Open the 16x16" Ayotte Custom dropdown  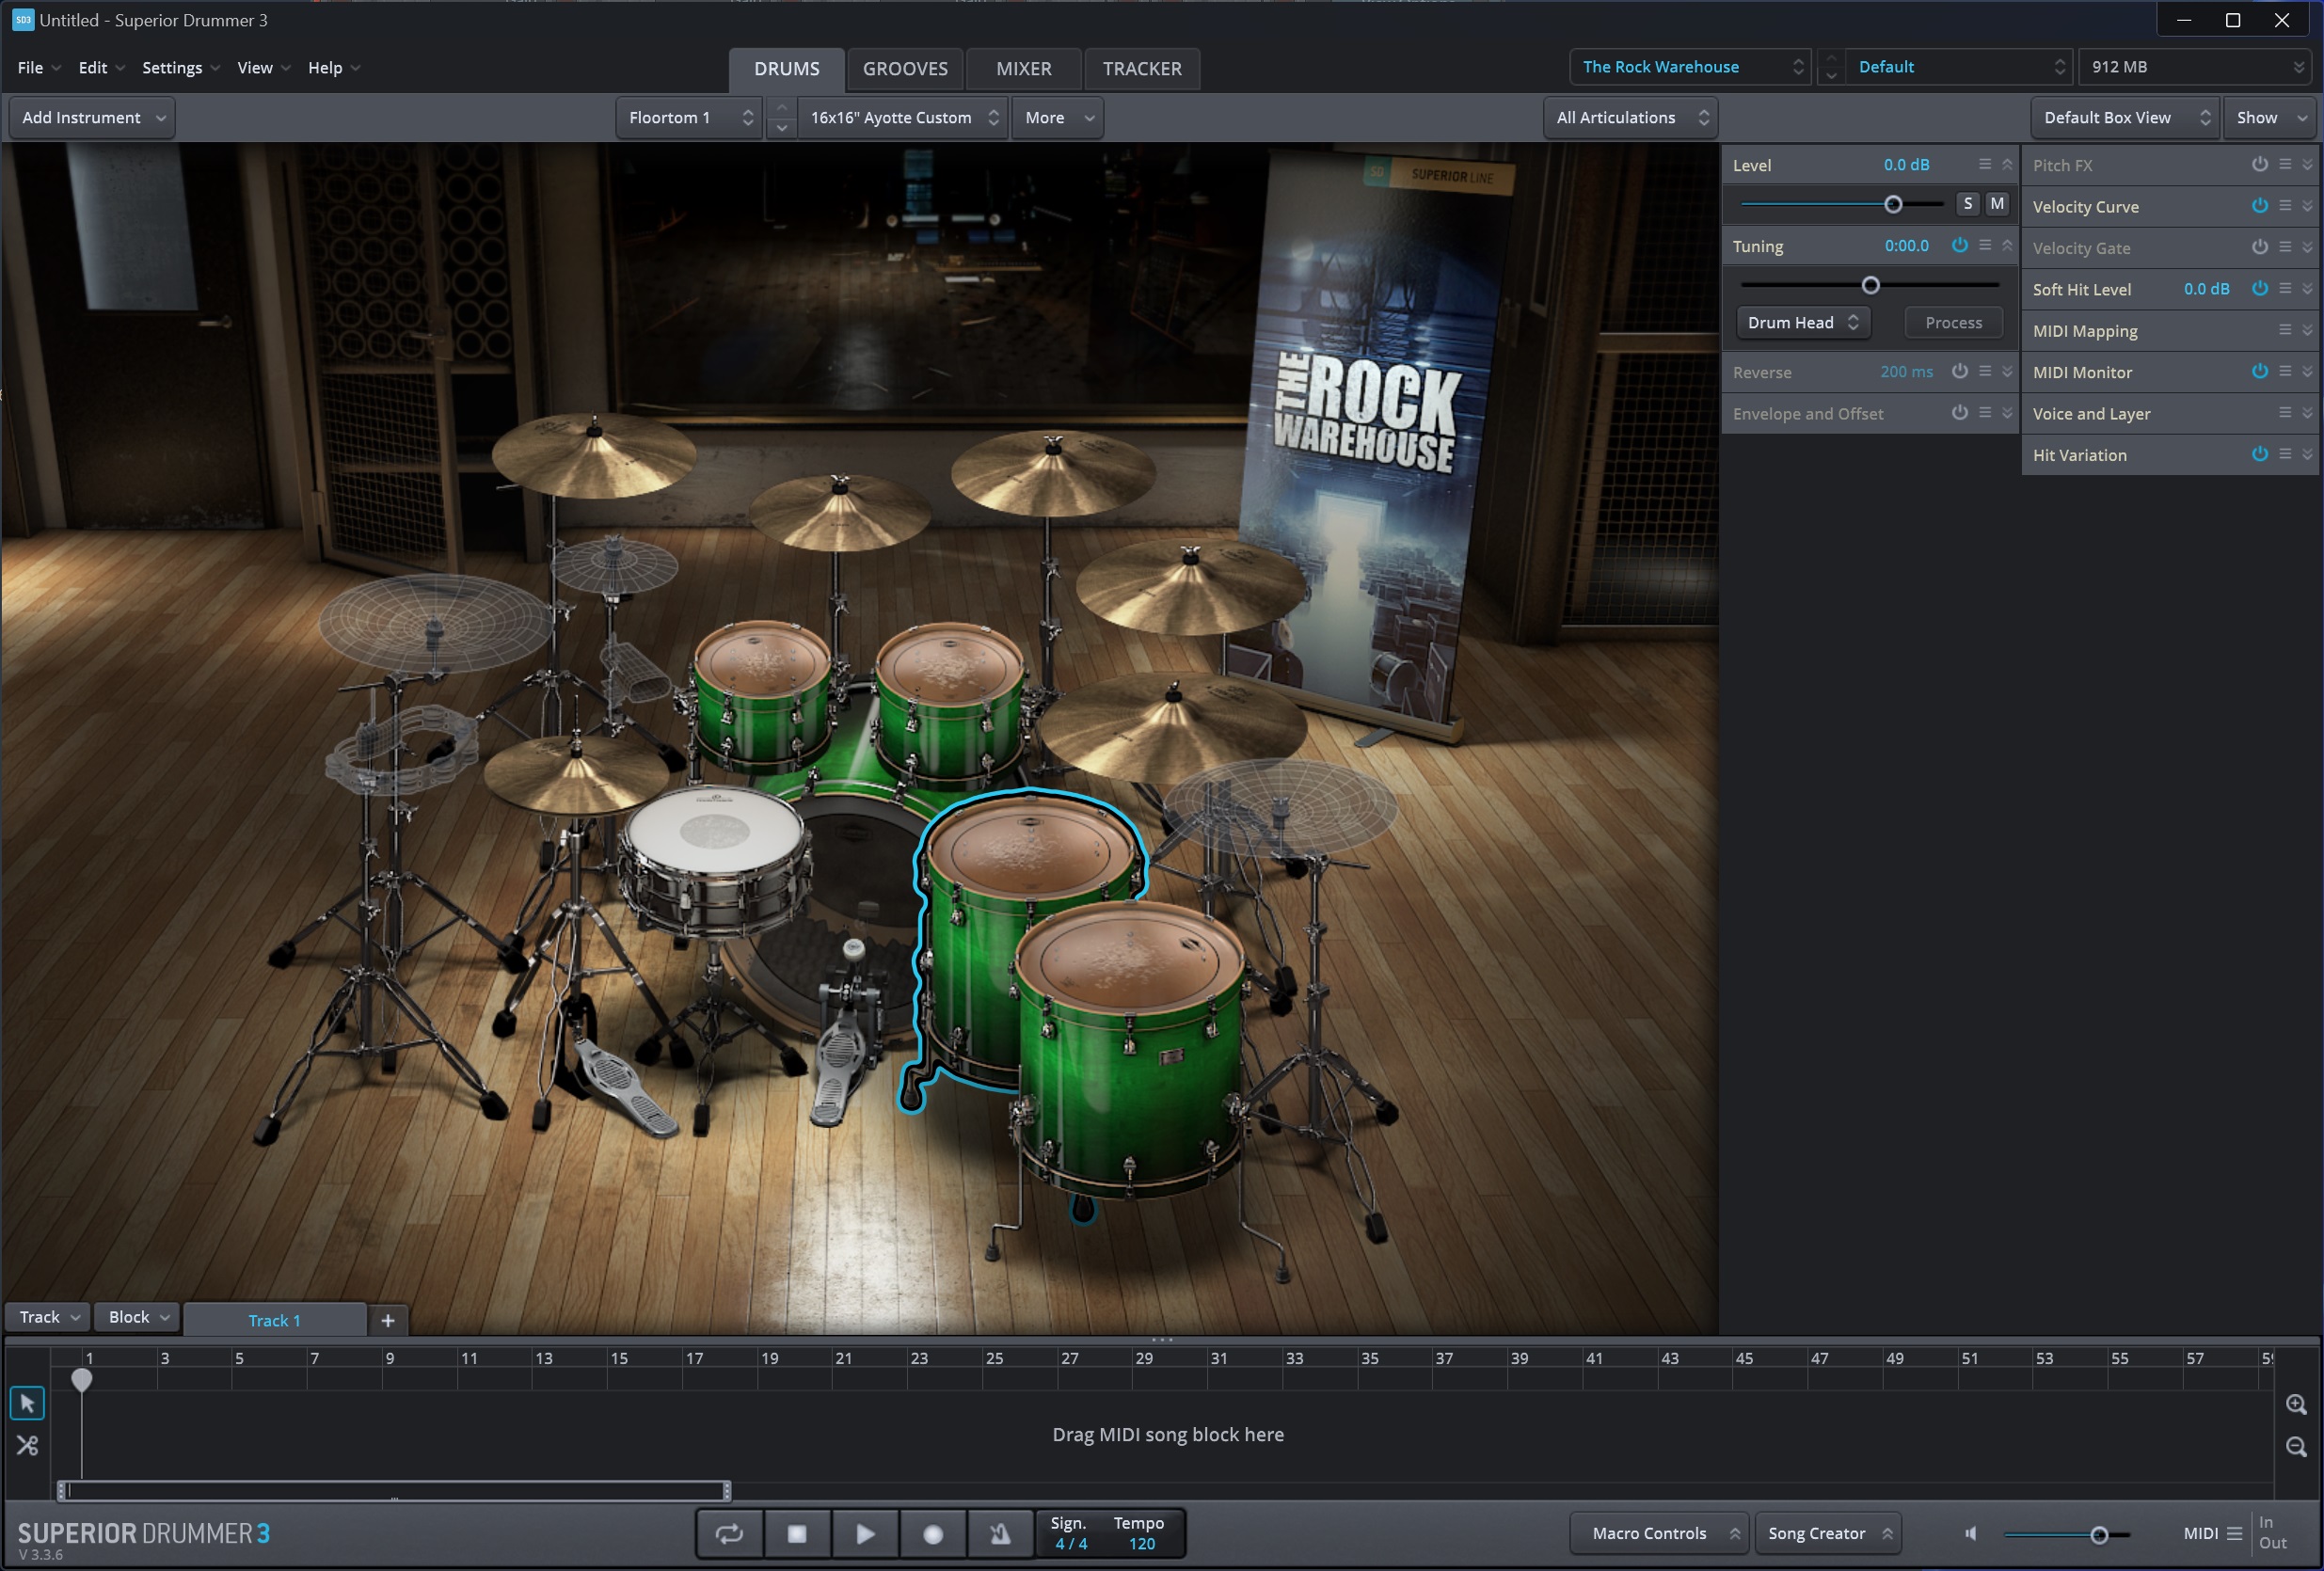903,118
